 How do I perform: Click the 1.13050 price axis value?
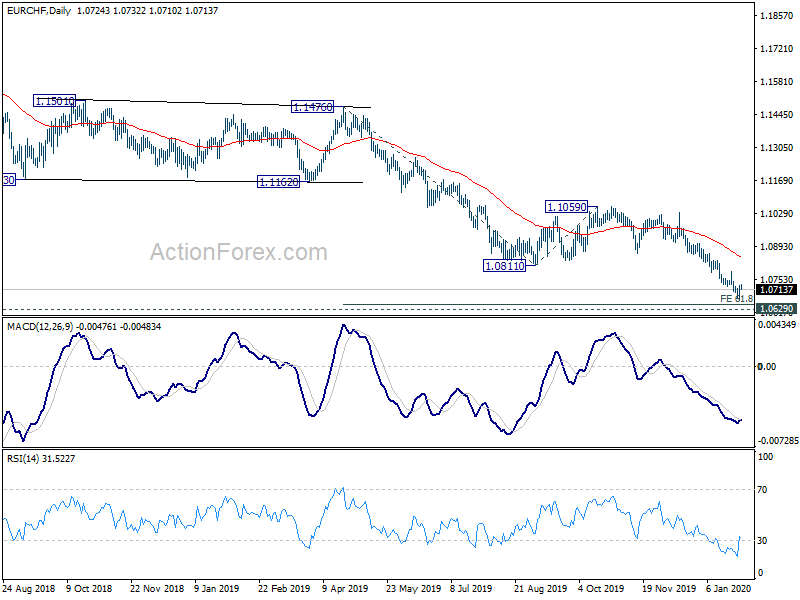[777, 147]
